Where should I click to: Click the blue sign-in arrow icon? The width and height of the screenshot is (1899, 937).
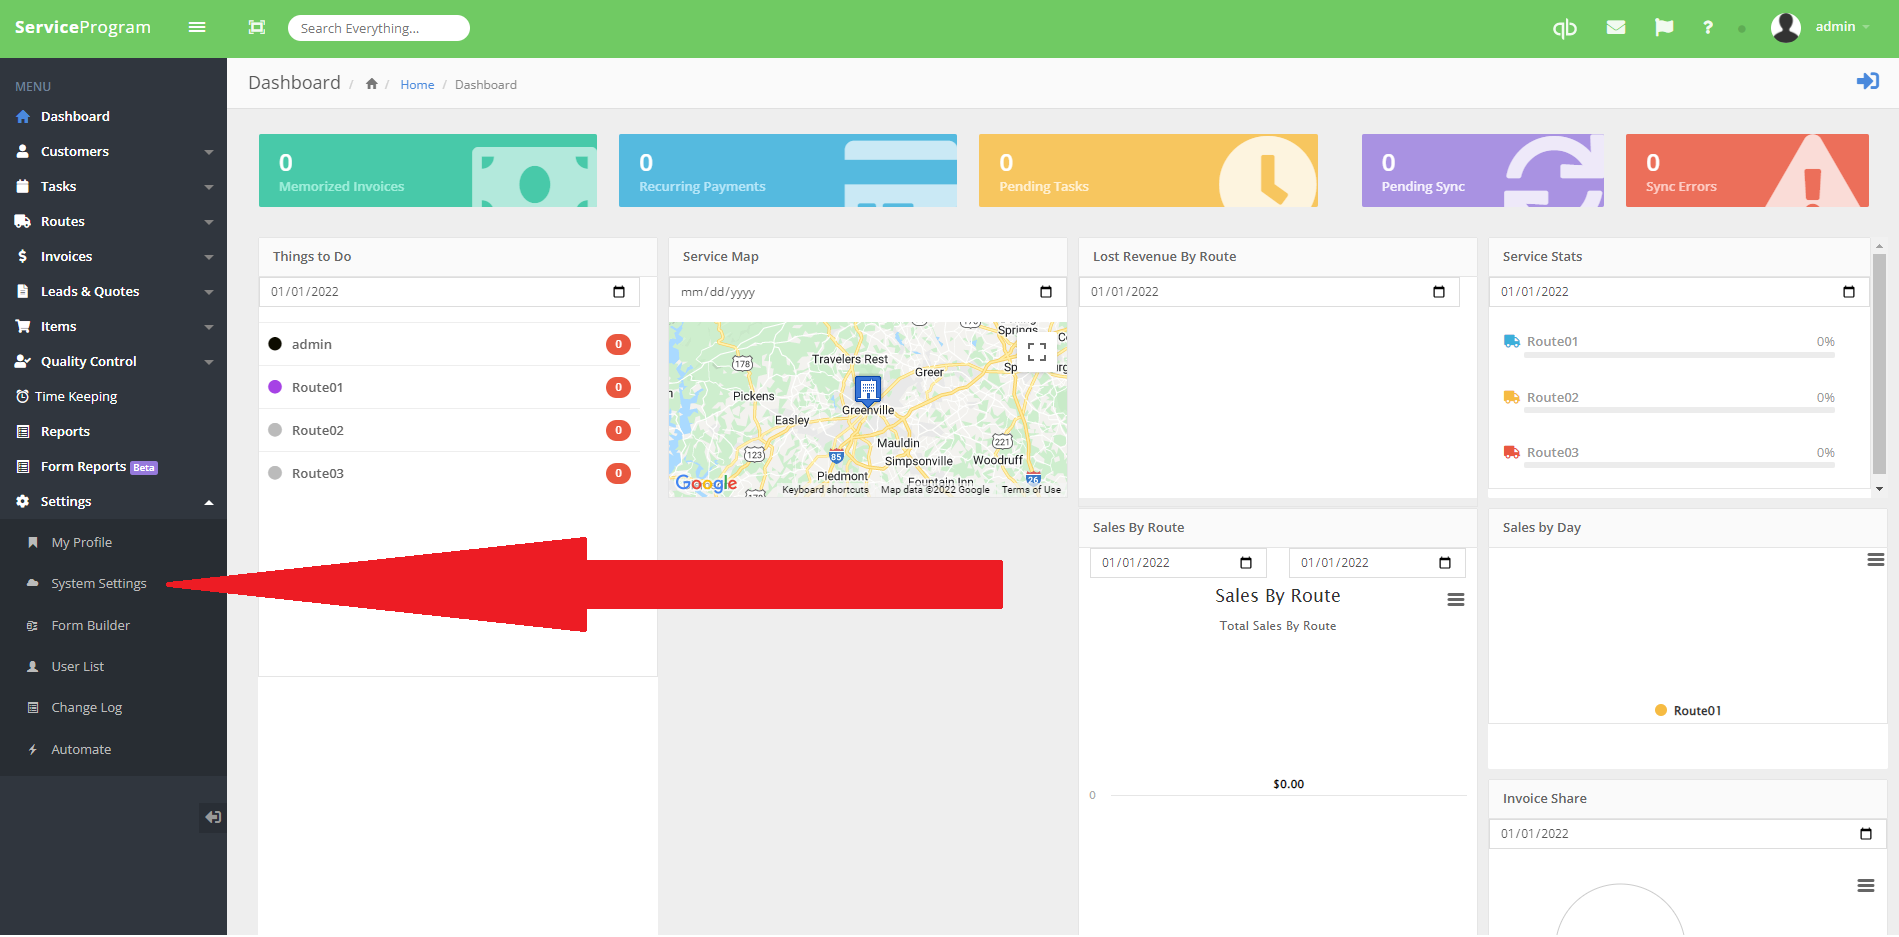[1867, 81]
